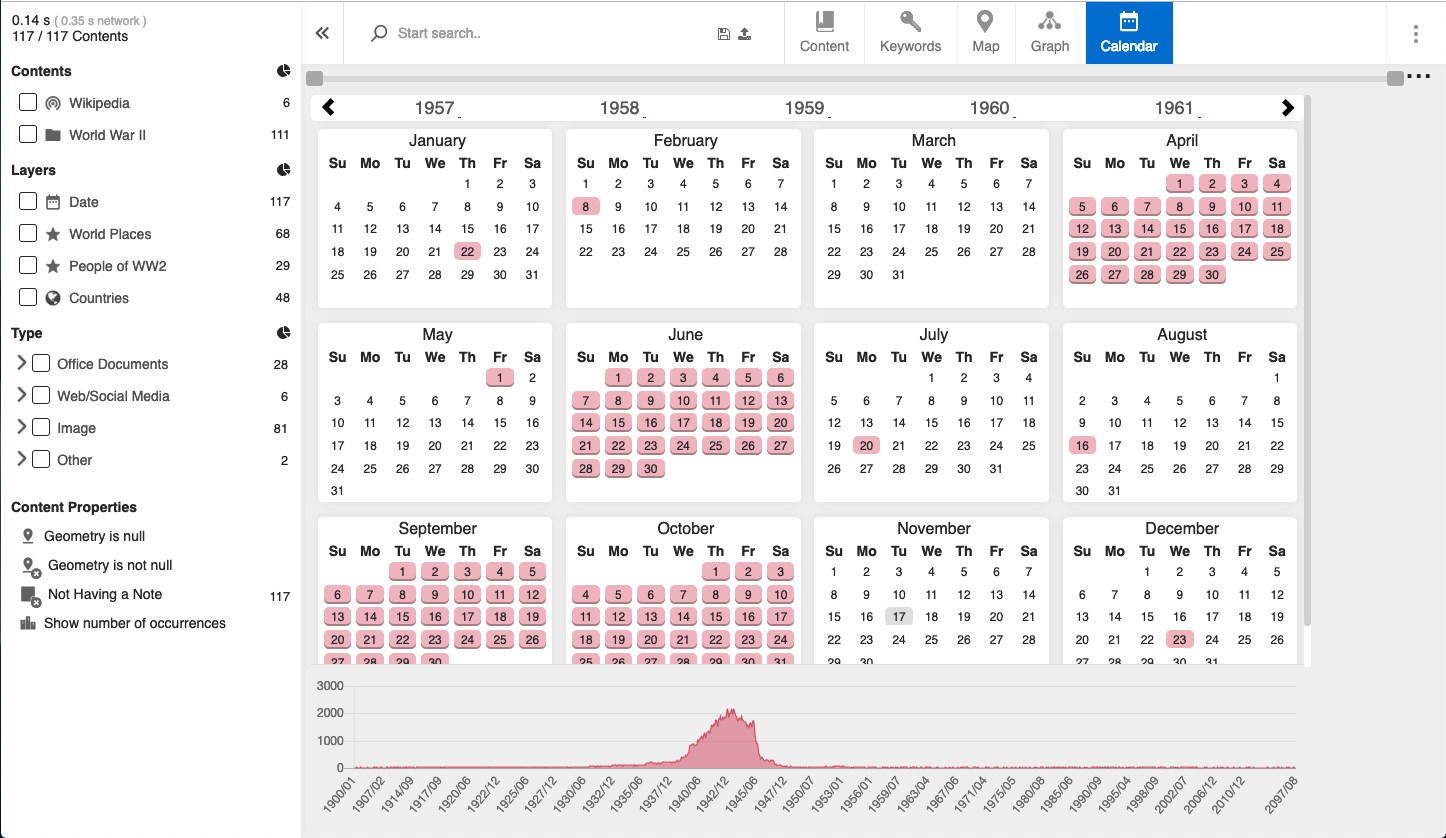The image size is (1446, 838).
Task: Click the Show number of occurrences bar icon
Action: click(28, 623)
